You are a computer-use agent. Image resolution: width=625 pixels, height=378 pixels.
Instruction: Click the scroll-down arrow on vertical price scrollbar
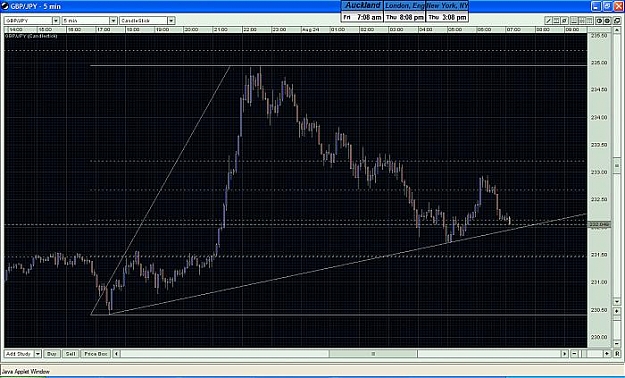[617, 302]
